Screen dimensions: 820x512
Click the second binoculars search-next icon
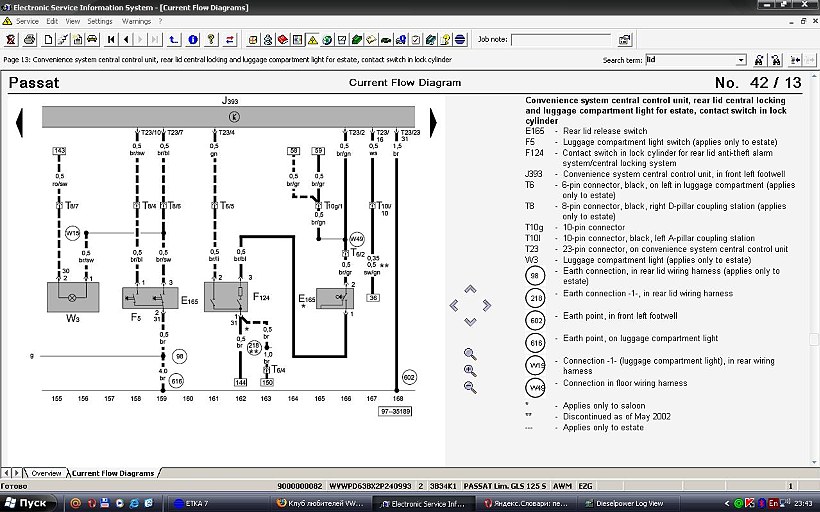click(x=776, y=60)
